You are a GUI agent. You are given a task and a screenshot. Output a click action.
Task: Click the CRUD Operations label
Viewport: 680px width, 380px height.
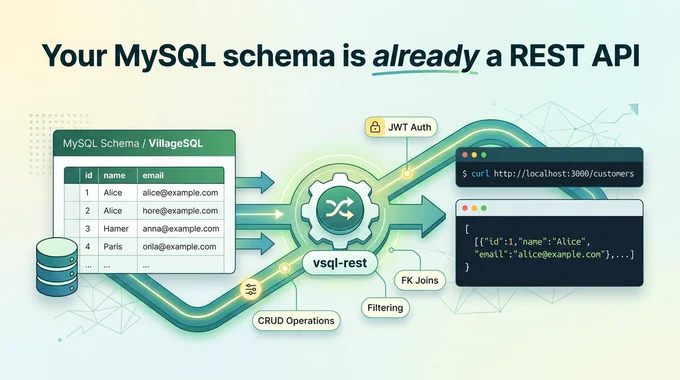click(296, 321)
